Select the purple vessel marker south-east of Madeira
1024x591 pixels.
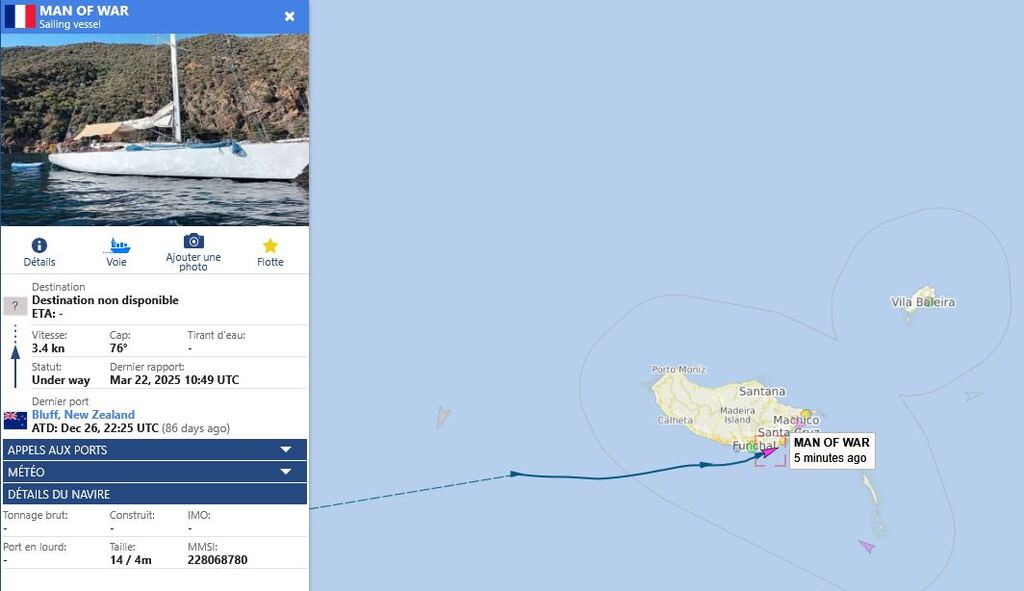pyautogui.click(x=867, y=546)
